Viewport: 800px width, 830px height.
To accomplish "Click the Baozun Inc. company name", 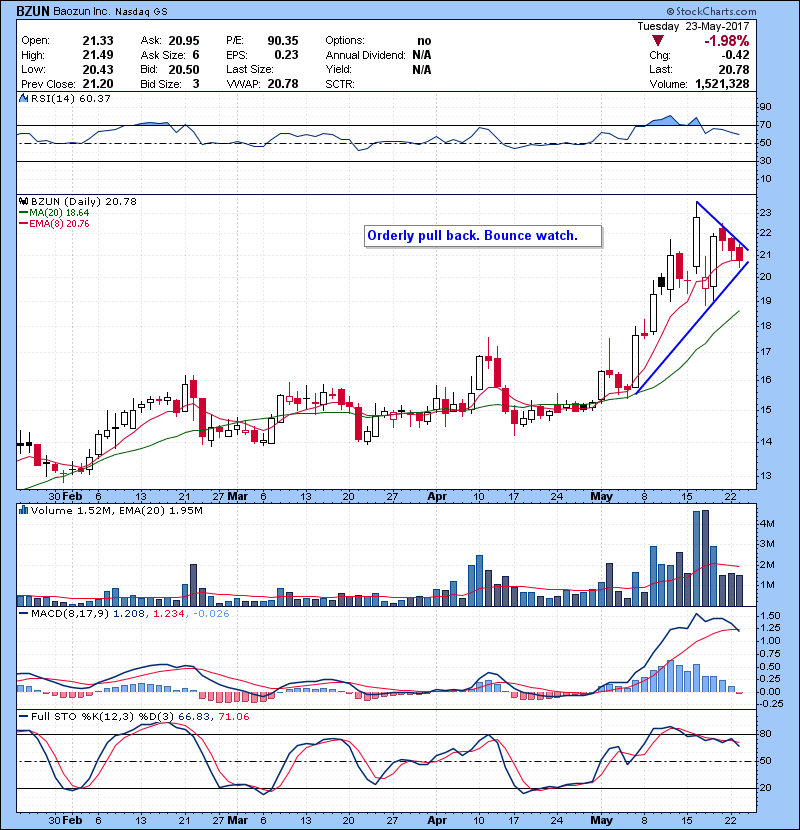I will 82,12.
